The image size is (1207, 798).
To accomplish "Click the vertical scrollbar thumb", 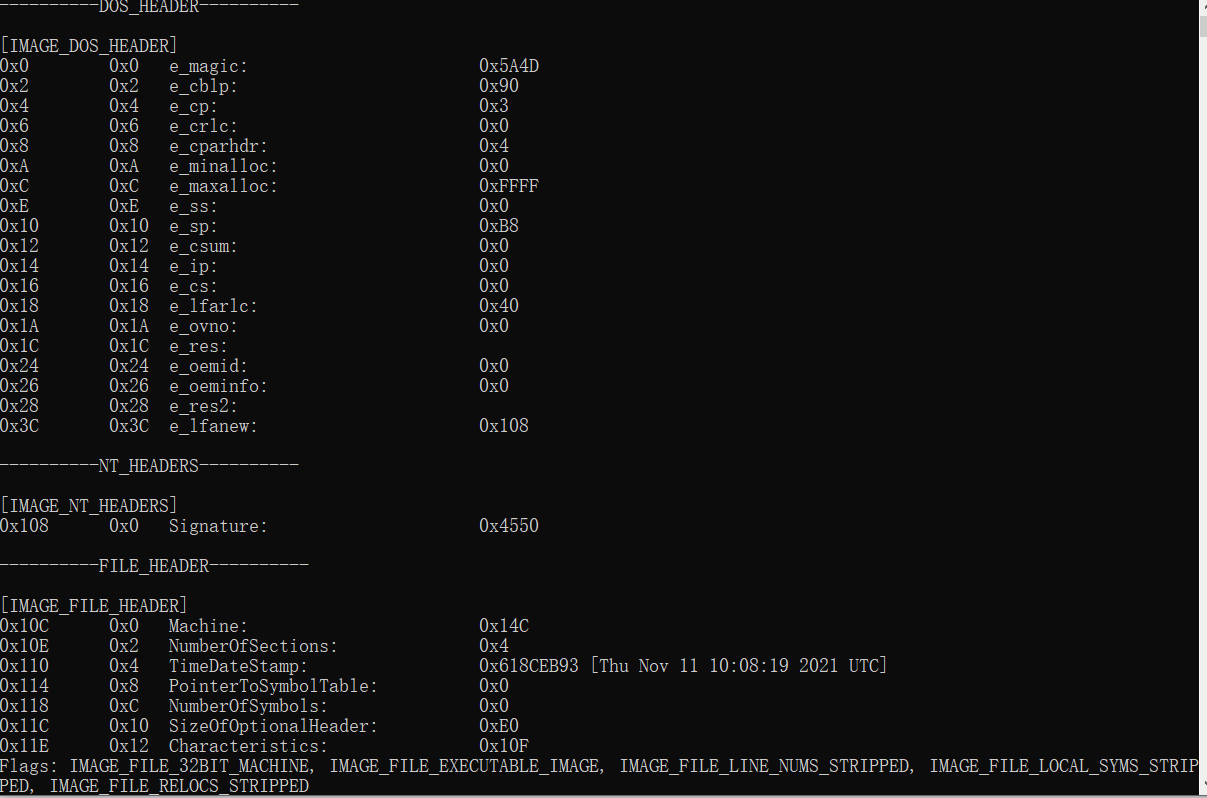I will click(x=1202, y=26).
